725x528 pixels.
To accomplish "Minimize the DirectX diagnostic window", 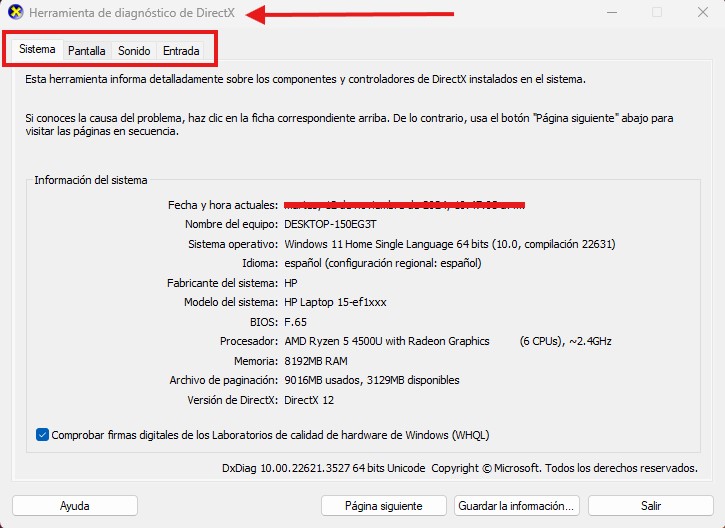I will click(612, 12).
